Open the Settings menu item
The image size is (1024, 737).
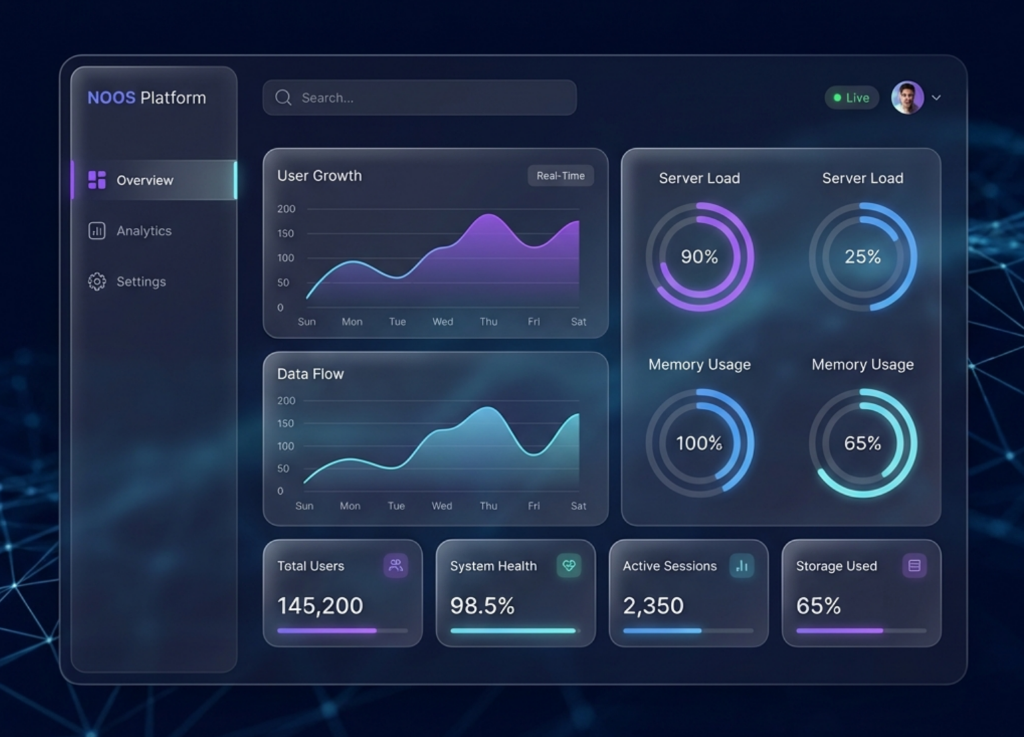click(141, 282)
